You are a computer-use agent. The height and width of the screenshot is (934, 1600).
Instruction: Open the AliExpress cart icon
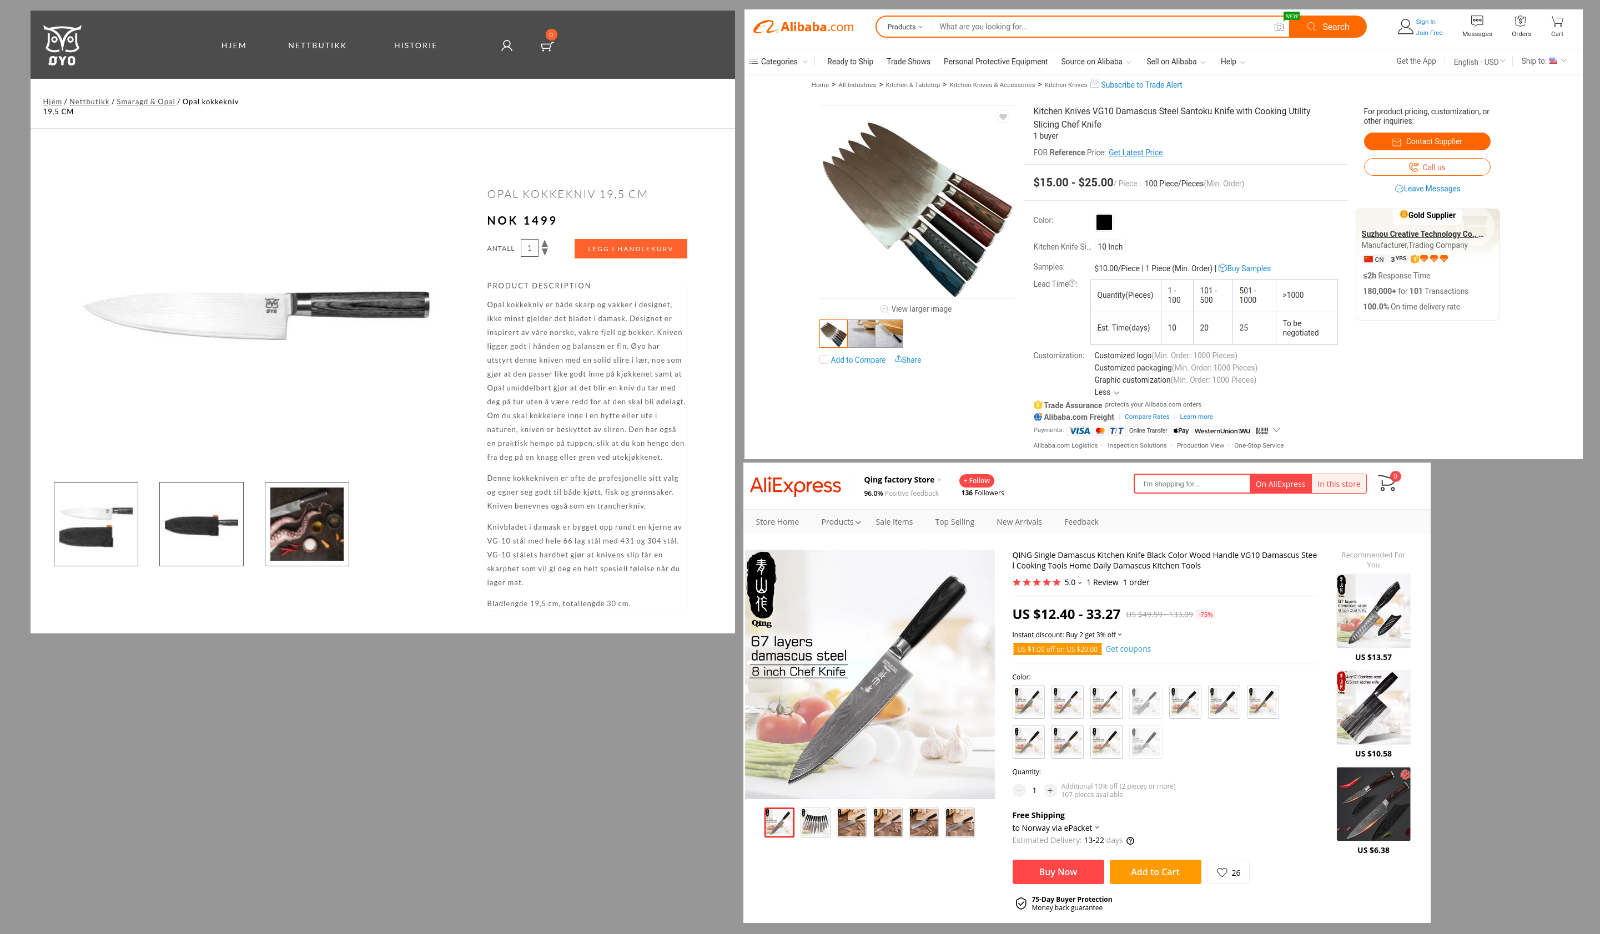pos(1387,484)
